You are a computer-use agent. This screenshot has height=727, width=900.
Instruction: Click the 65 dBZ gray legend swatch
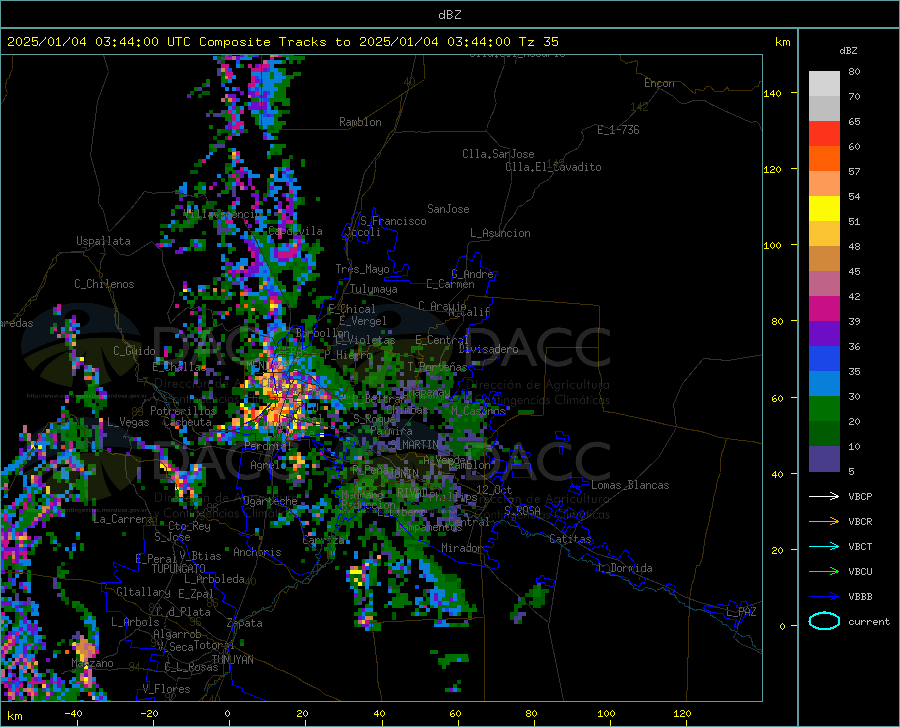coord(824,108)
